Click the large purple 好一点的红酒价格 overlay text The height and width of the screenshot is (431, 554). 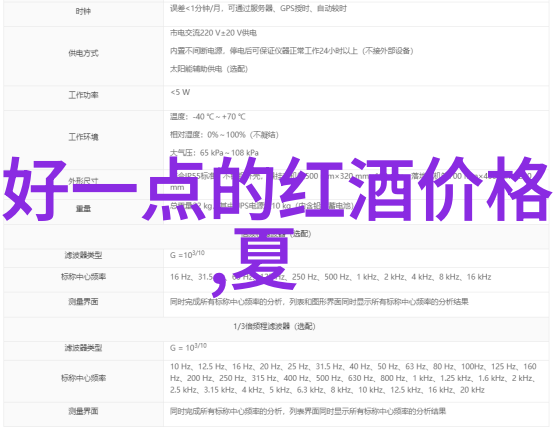click(x=277, y=189)
